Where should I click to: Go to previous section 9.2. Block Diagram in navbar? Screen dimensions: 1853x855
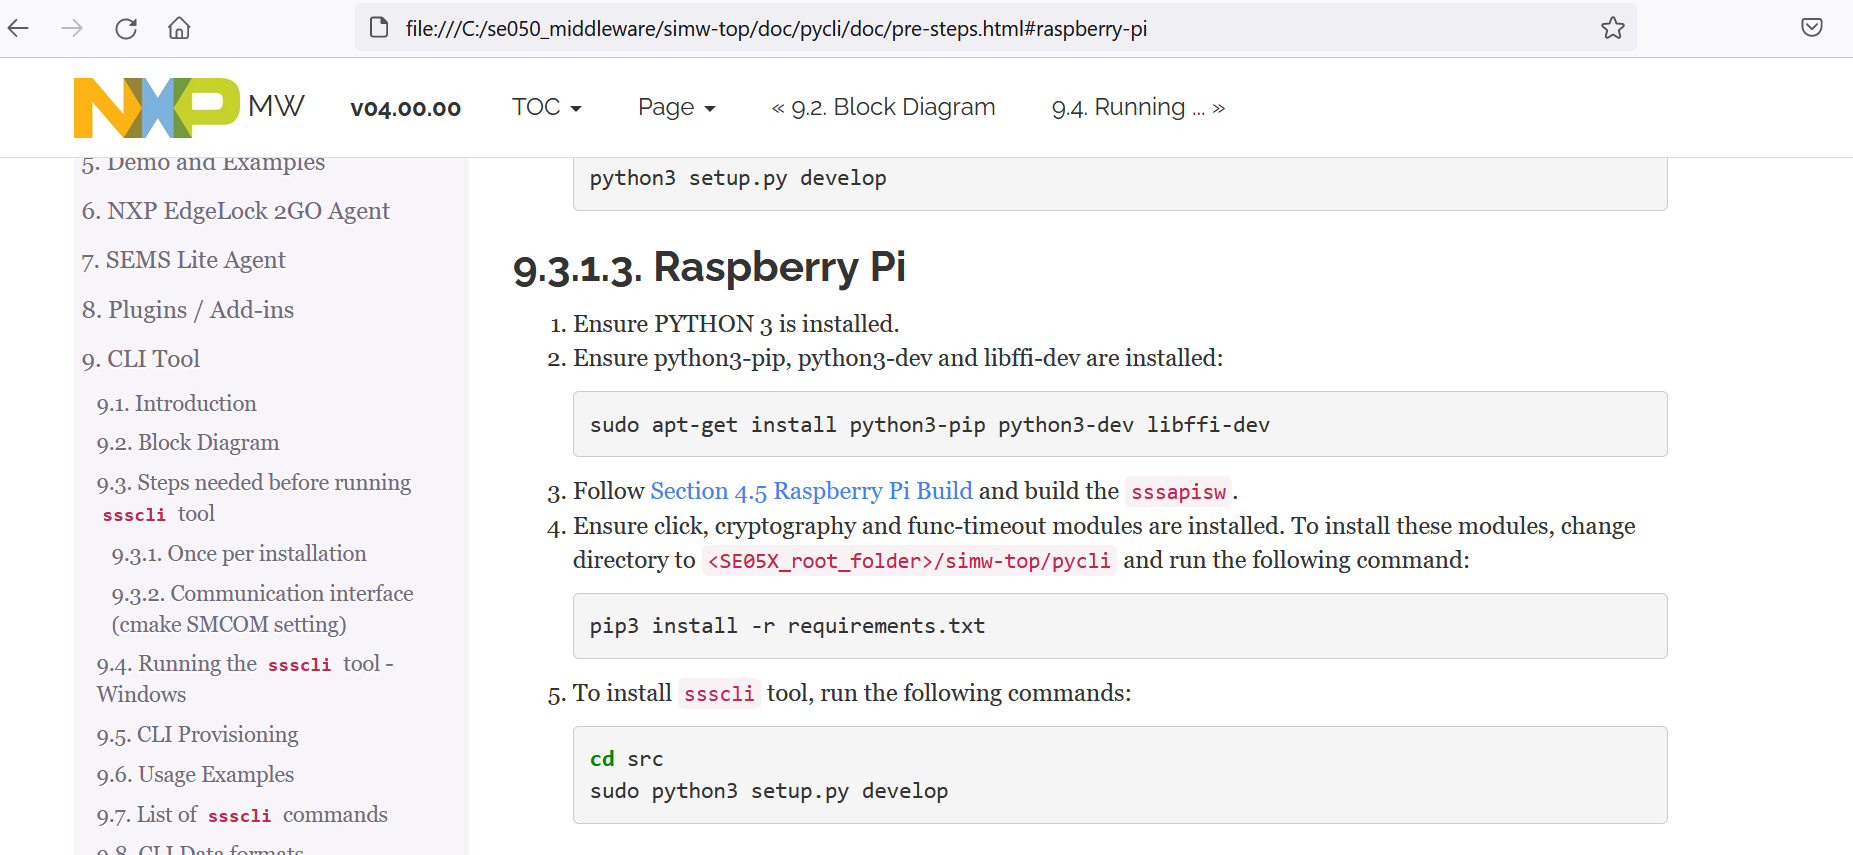pos(883,107)
